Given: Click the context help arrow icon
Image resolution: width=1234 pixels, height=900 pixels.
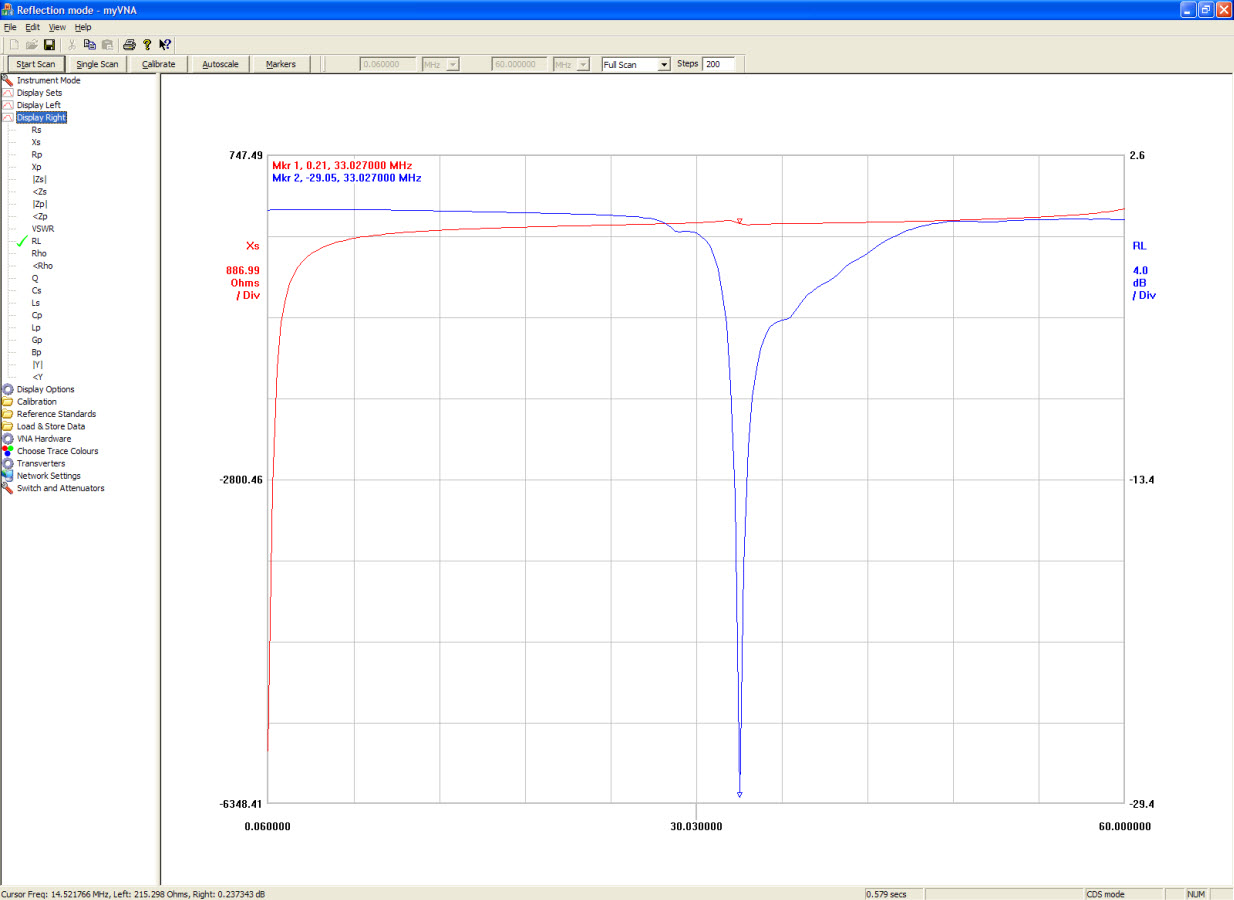Looking at the screenshot, I should point(165,45).
